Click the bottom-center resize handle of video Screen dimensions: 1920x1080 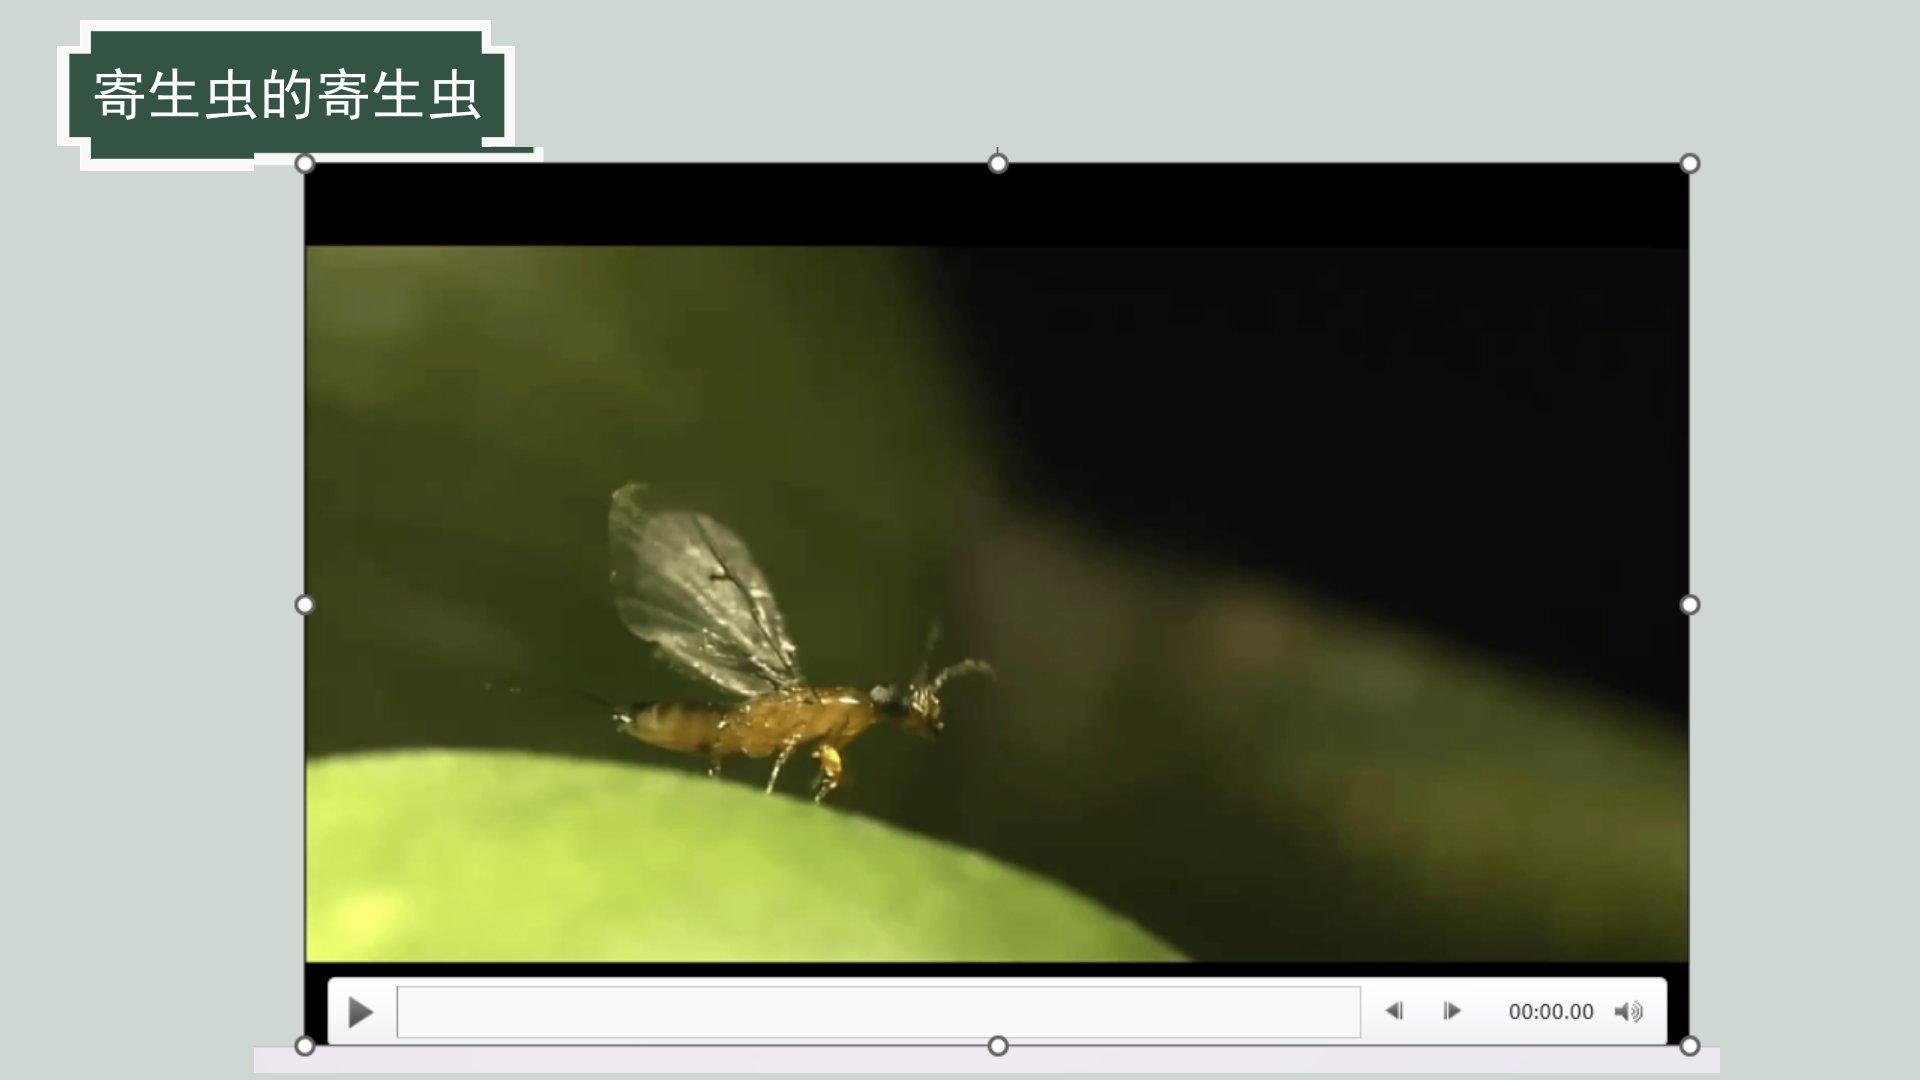point(997,1046)
